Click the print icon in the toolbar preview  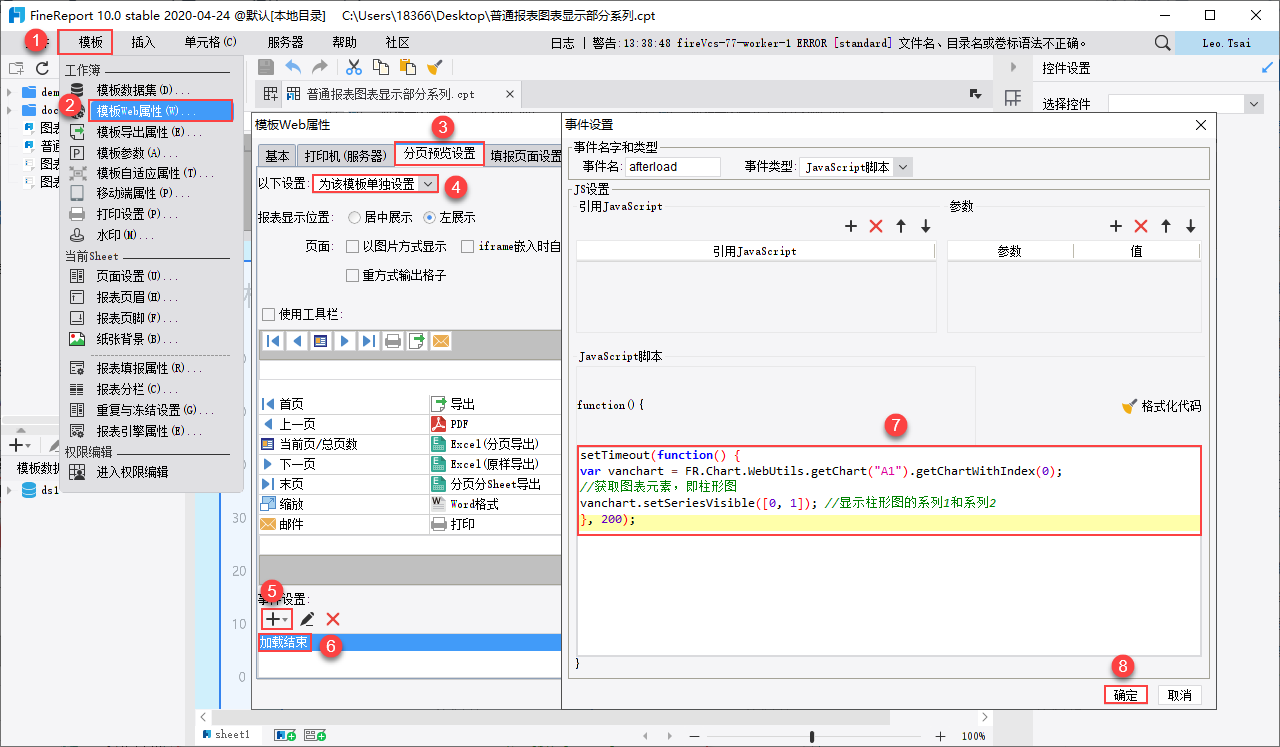click(393, 341)
